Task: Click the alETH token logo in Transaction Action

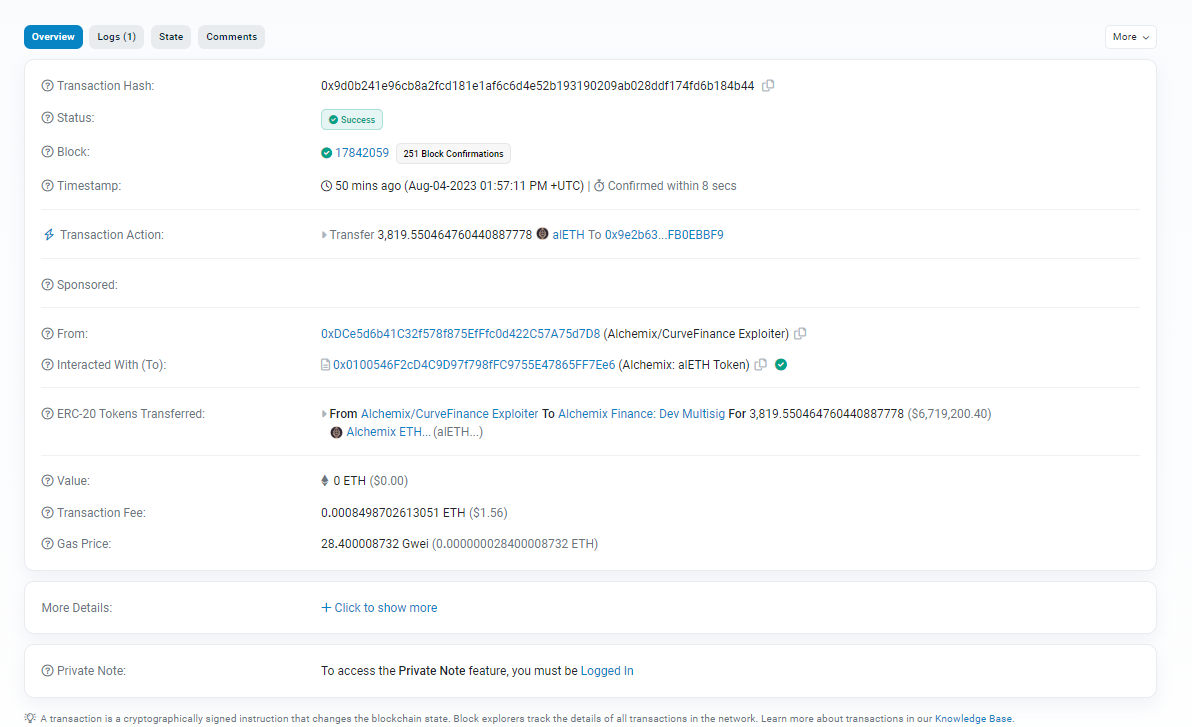Action: point(542,234)
